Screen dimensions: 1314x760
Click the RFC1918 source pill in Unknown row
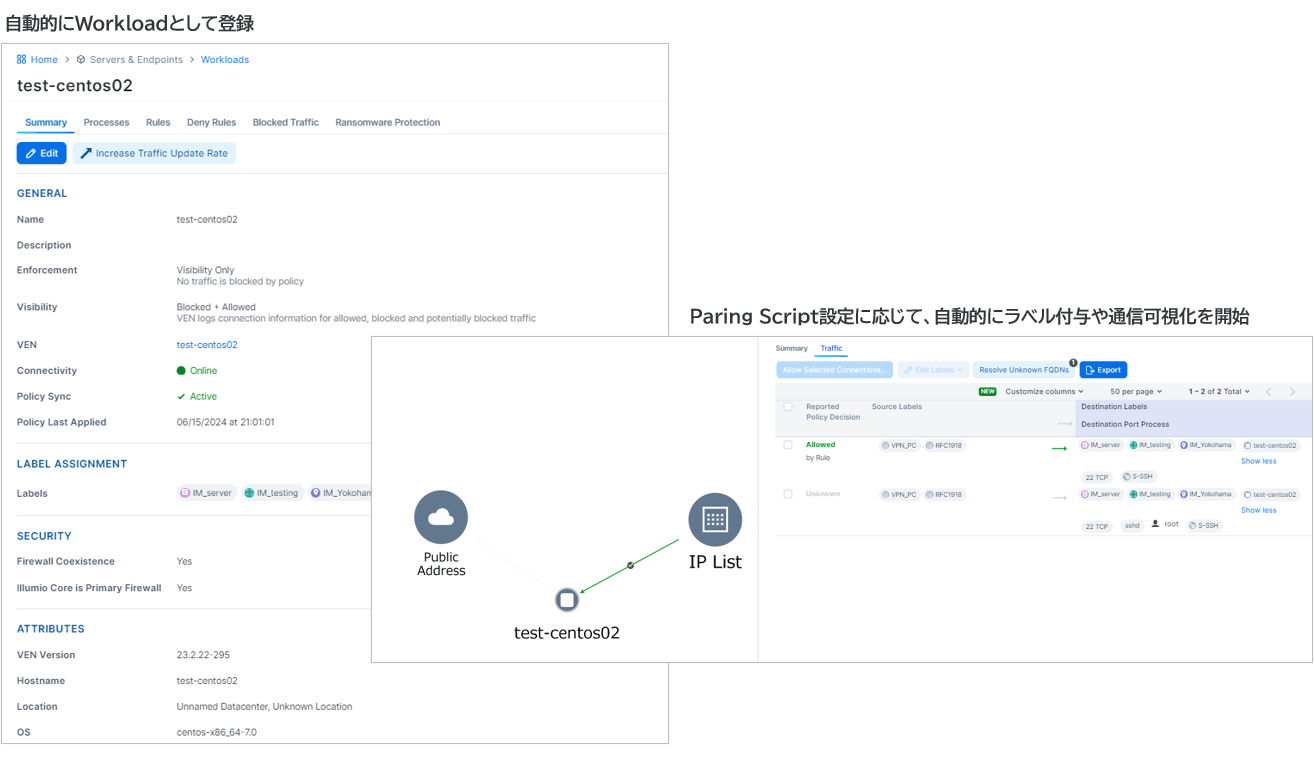point(944,495)
